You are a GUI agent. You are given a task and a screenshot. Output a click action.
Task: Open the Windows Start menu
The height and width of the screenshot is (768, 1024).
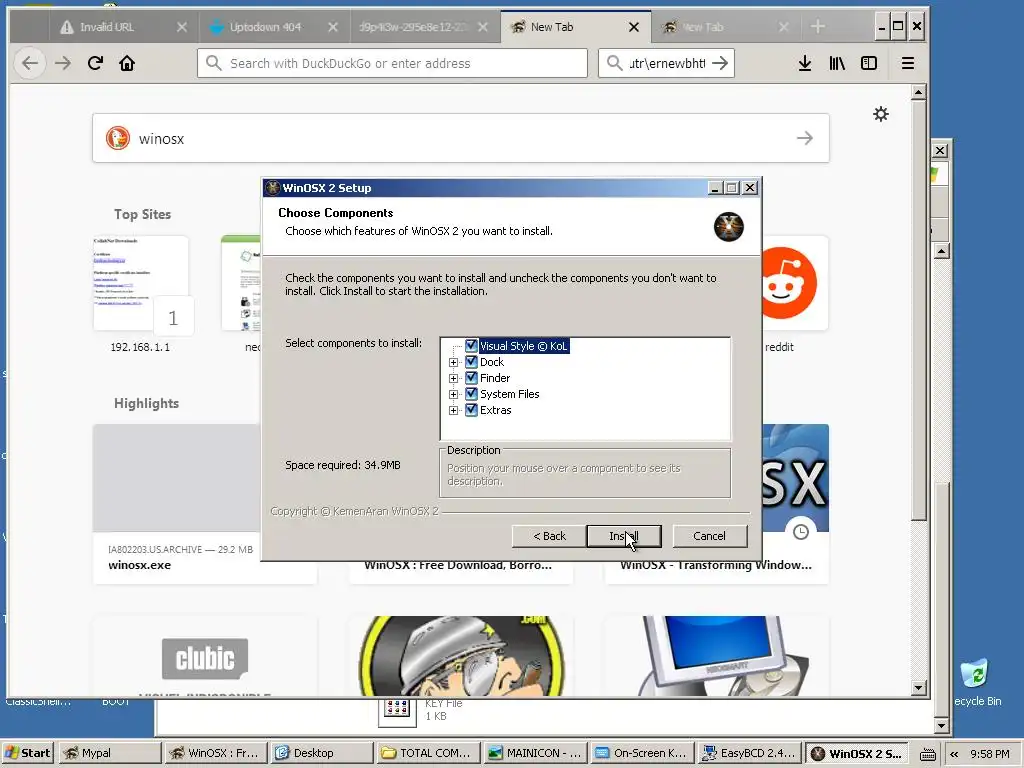28,753
